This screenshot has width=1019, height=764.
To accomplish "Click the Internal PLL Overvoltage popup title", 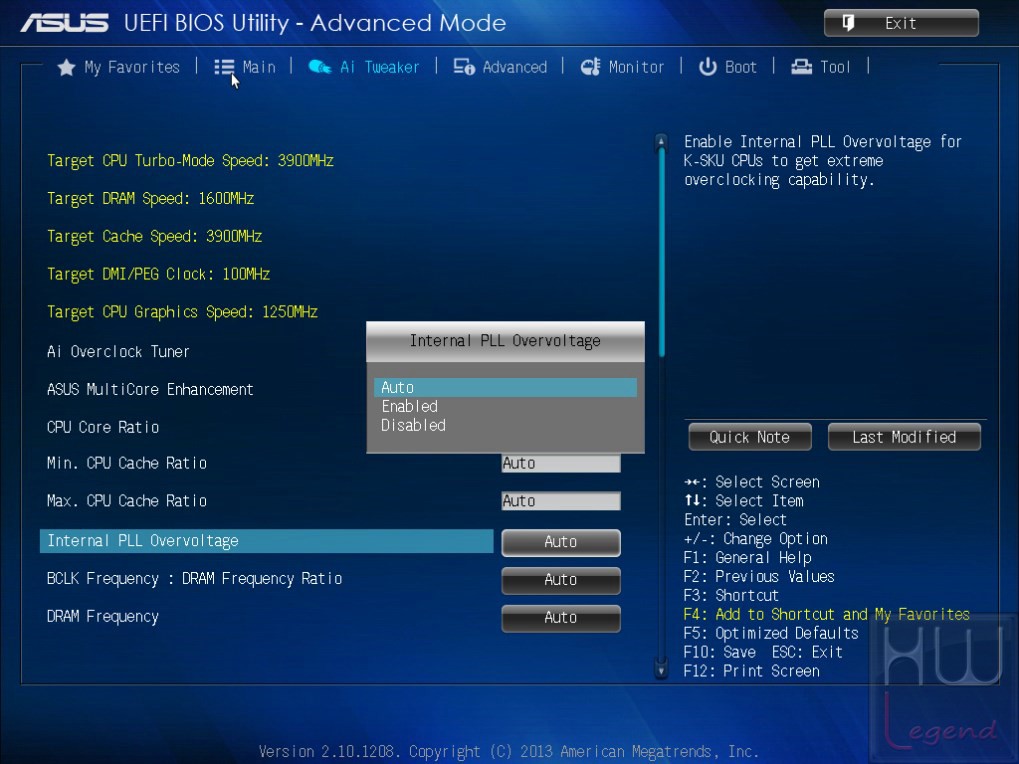I will pyautogui.click(x=505, y=341).
